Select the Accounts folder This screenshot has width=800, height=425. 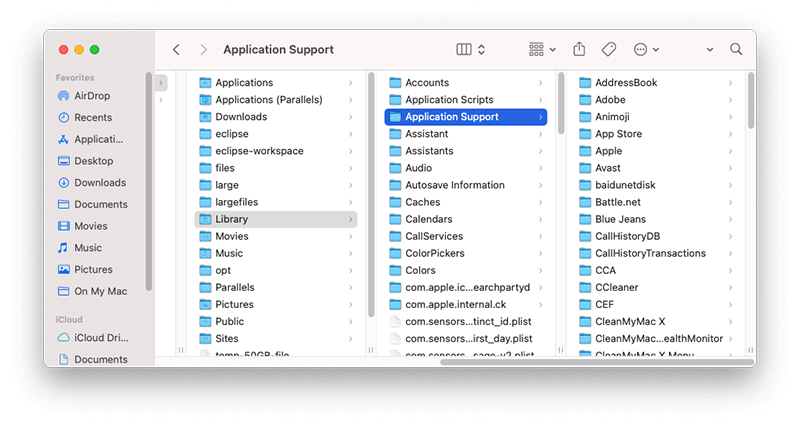[466, 83]
